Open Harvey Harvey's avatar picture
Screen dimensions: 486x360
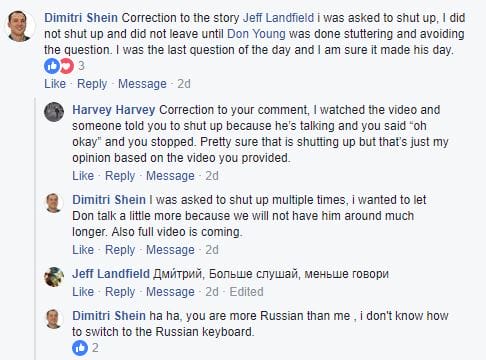pyautogui.click(x=54, y=112)
